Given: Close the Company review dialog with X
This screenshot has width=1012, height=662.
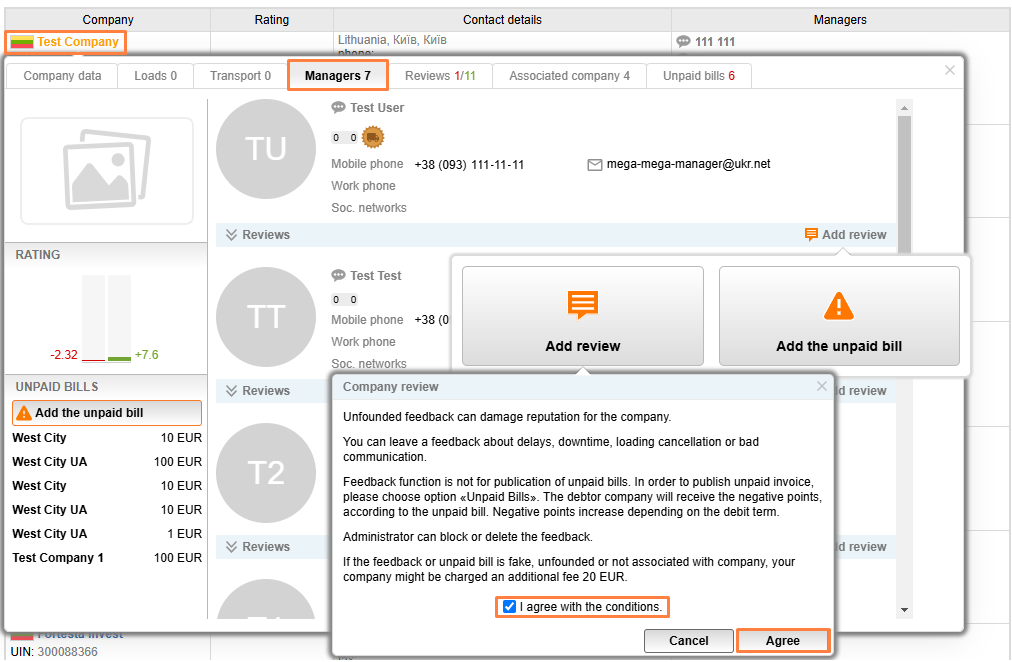Looking at the screenshot, I should (822, 386).
